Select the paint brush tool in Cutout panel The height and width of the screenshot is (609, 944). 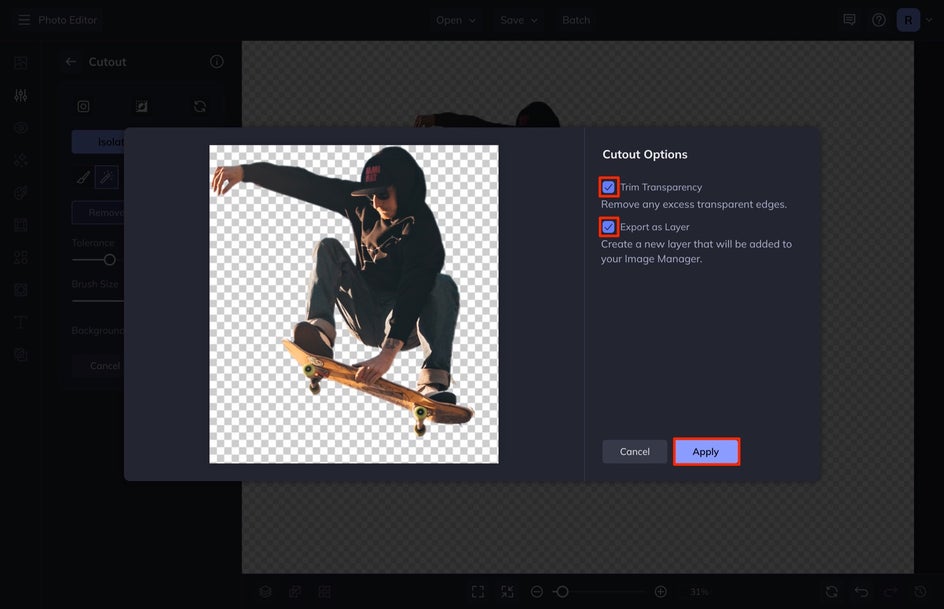tap(84, 177)
